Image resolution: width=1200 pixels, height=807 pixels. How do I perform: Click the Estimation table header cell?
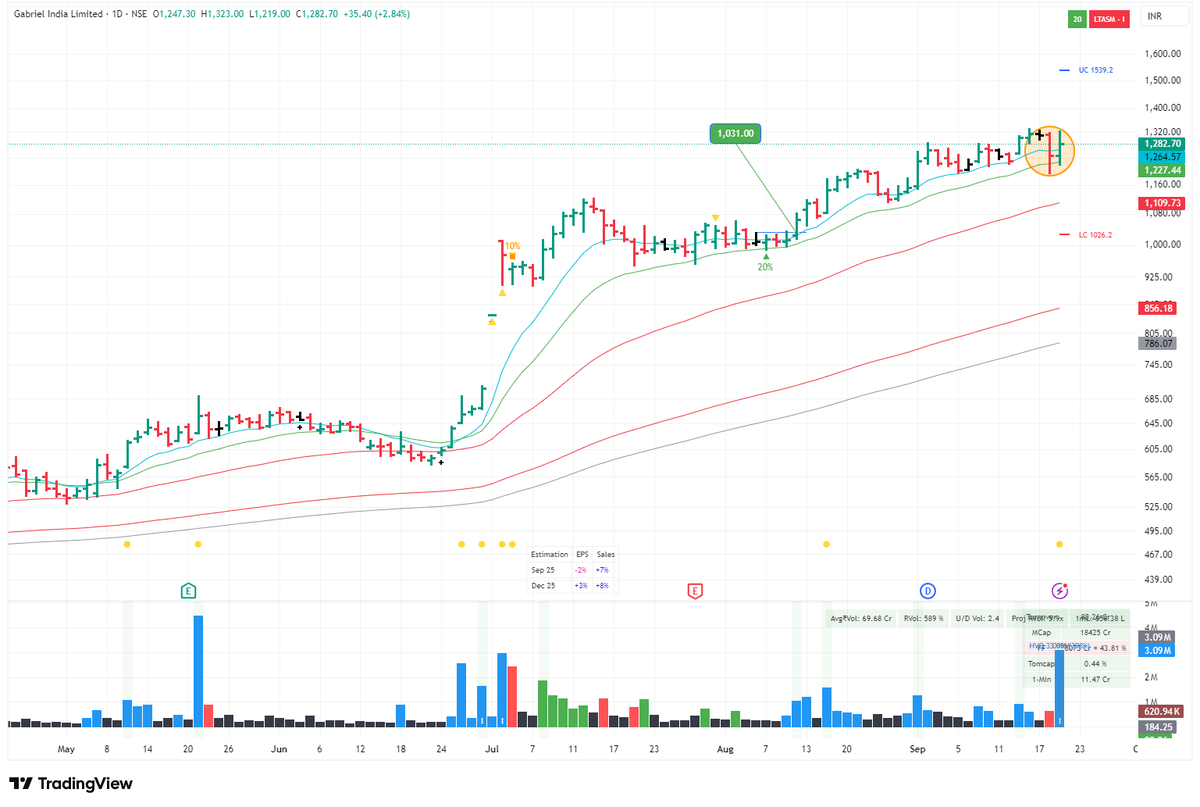coord(549,553)
